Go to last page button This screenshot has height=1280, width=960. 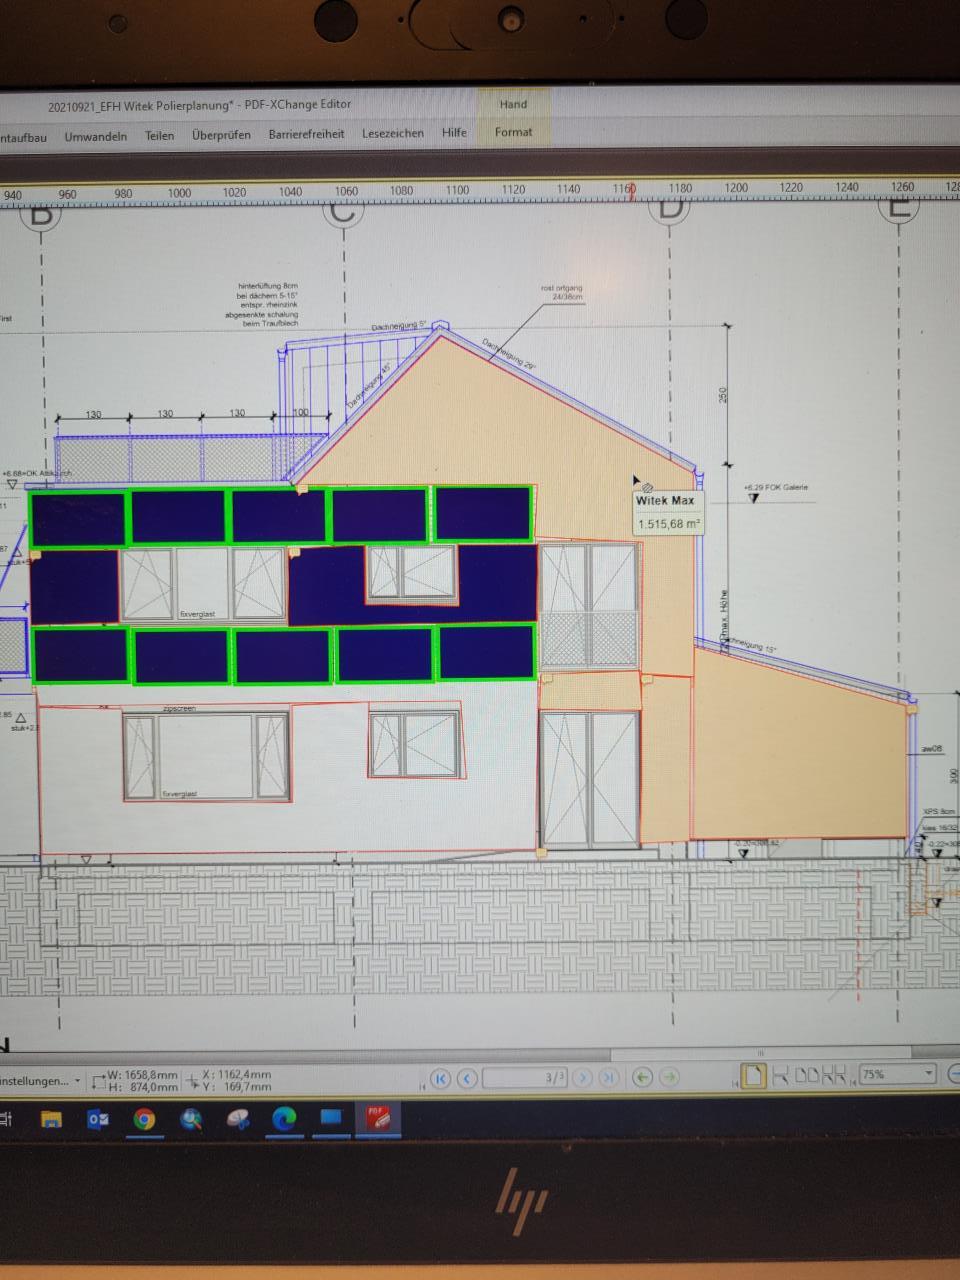click(x=609, y=1078)
